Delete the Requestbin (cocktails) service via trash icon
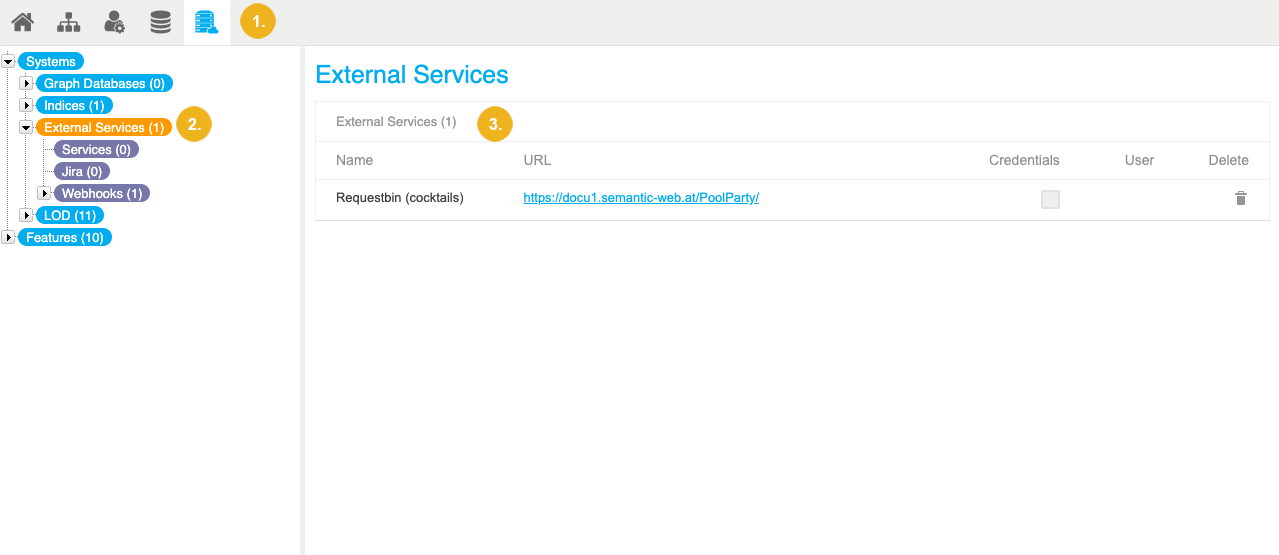Image resolution: width=1279 pixels, height=555 pixels. tap(1241, 198)
